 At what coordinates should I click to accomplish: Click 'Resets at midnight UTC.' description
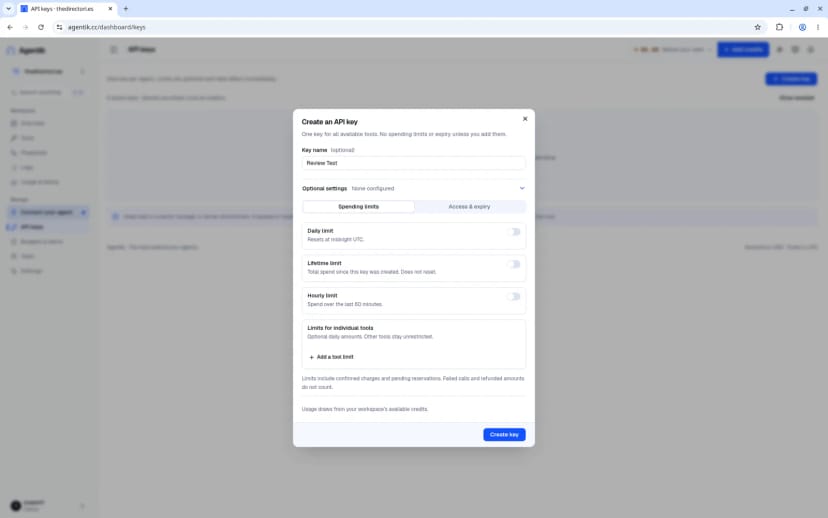pyautogui.click(x=336, y=240)
